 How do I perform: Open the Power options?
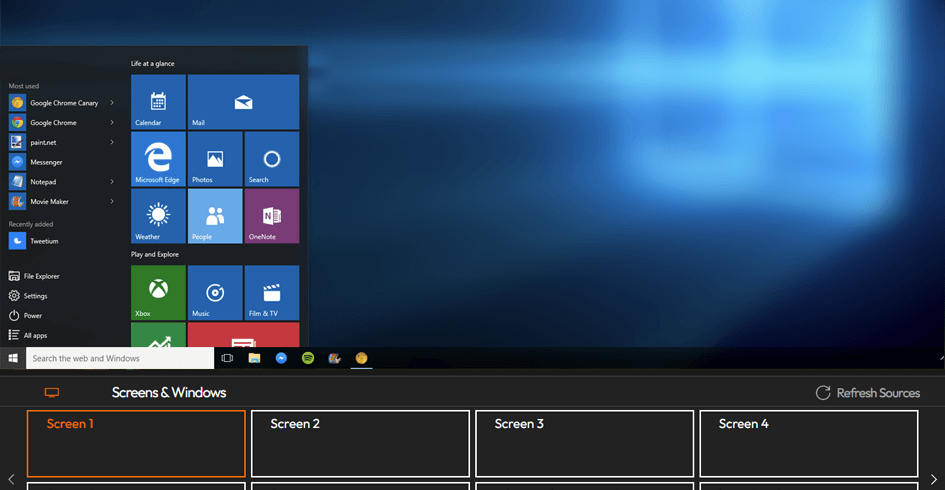click(x=32, y=315)
